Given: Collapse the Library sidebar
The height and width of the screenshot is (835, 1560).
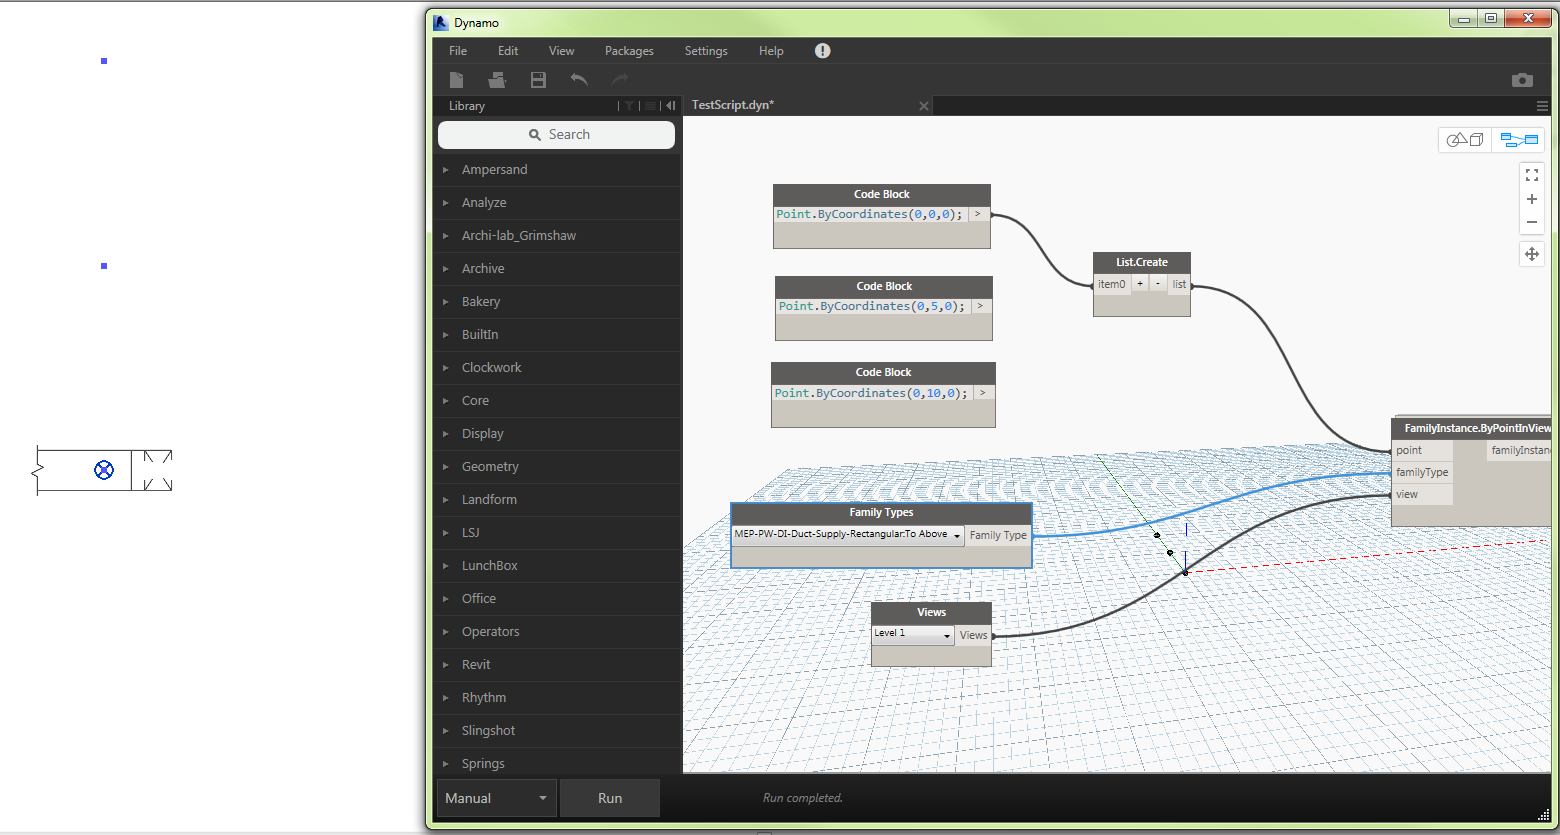Looking at the screenshot, I should [x=670, y=106].
